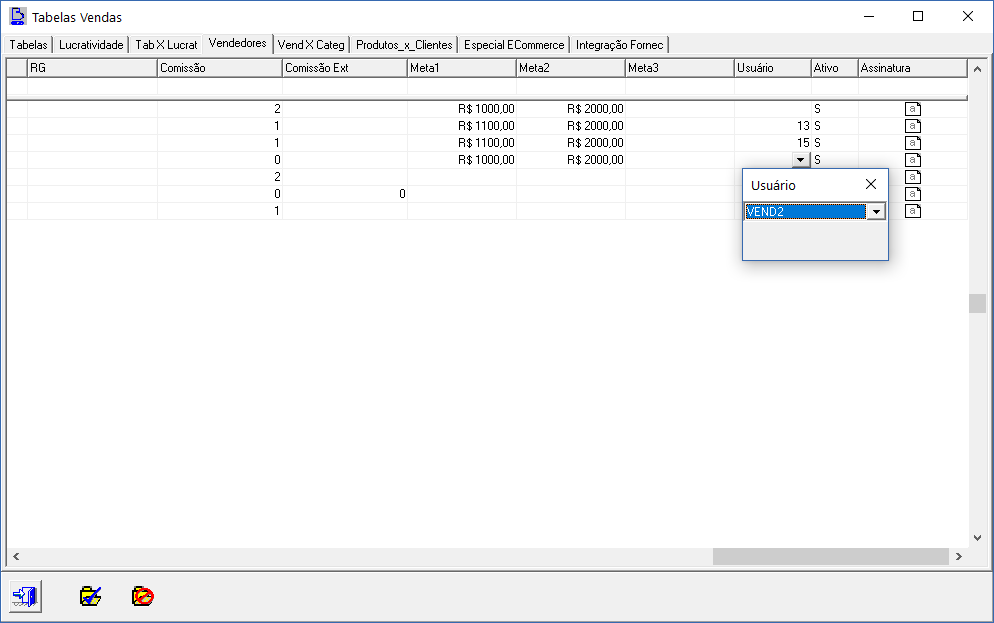Click Tabelas Vendas application title icon

point(18,16)
